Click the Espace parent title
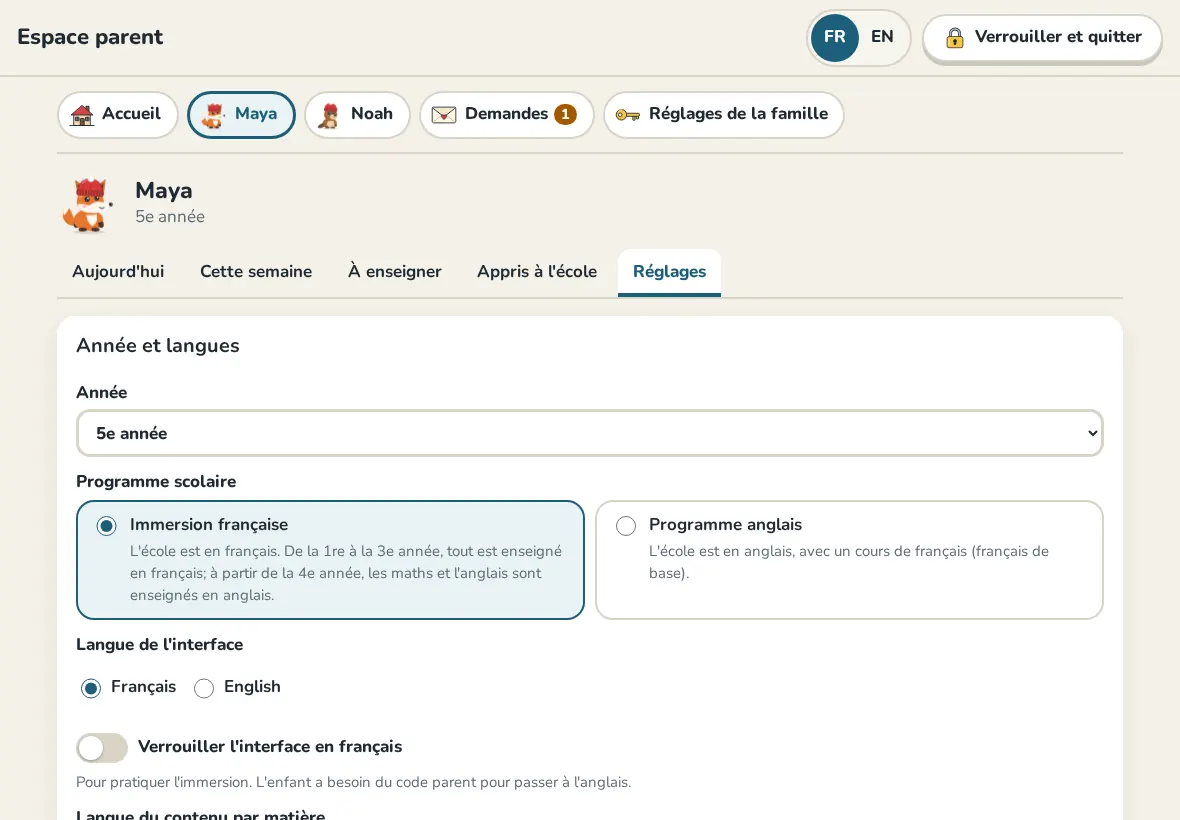Screen dimensions: 1180x820 [x=90, y=37]
